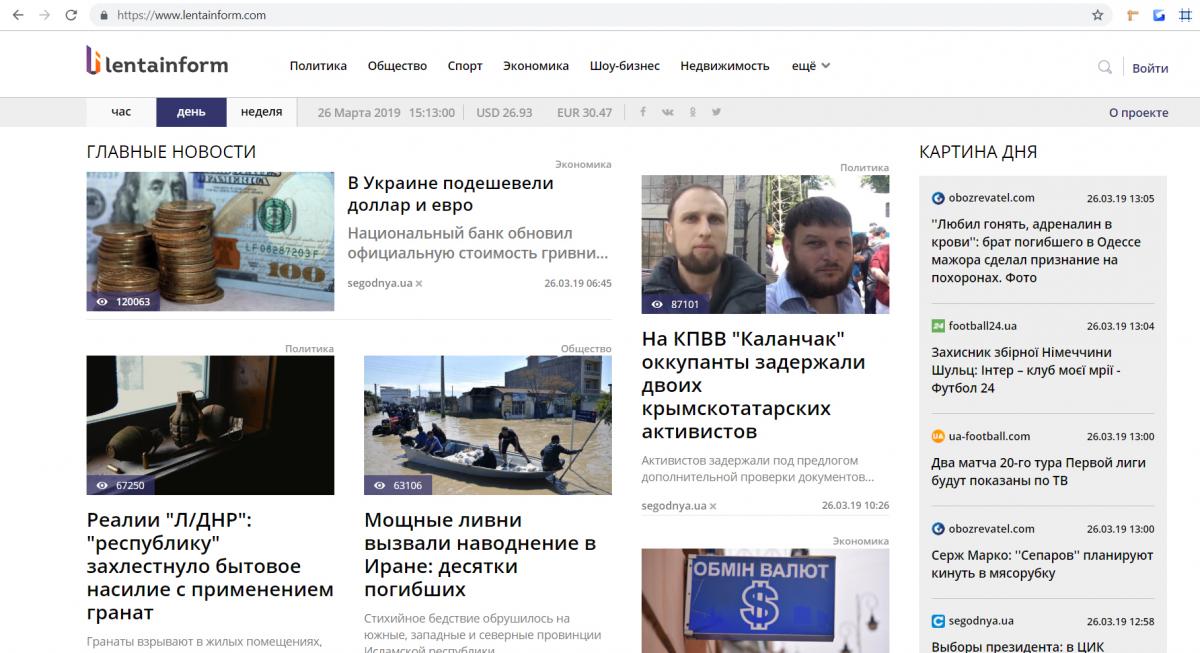The height and width of the screenshot is (653, 1200).
Task: Open the Odnoklassniki share icon
Action: coord(692,112)
